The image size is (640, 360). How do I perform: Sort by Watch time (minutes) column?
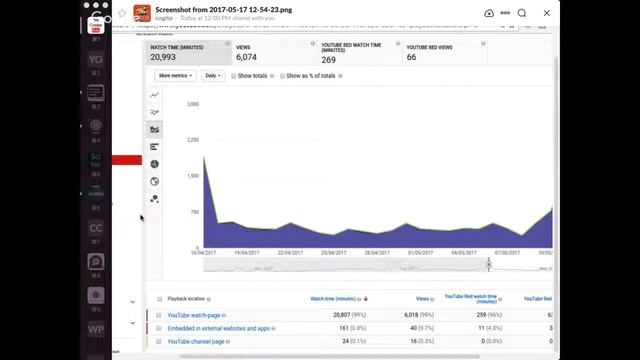point(333,299)
